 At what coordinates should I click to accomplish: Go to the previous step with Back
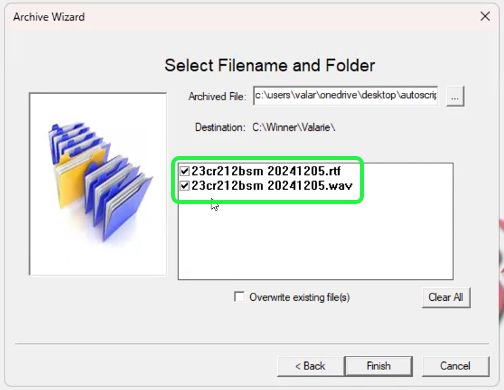(310, 366)
